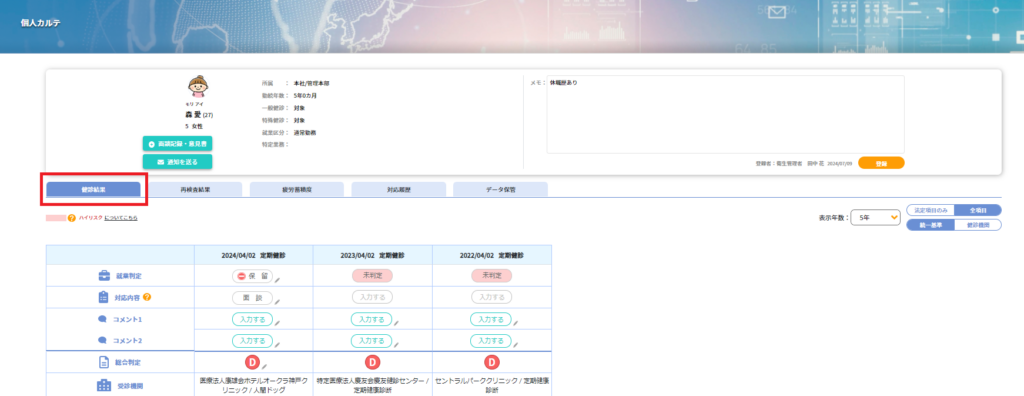Click 入力する for 2024 コメント2
The width and height of the screenshot is (1024, 396).
click(x=253, y=340)
